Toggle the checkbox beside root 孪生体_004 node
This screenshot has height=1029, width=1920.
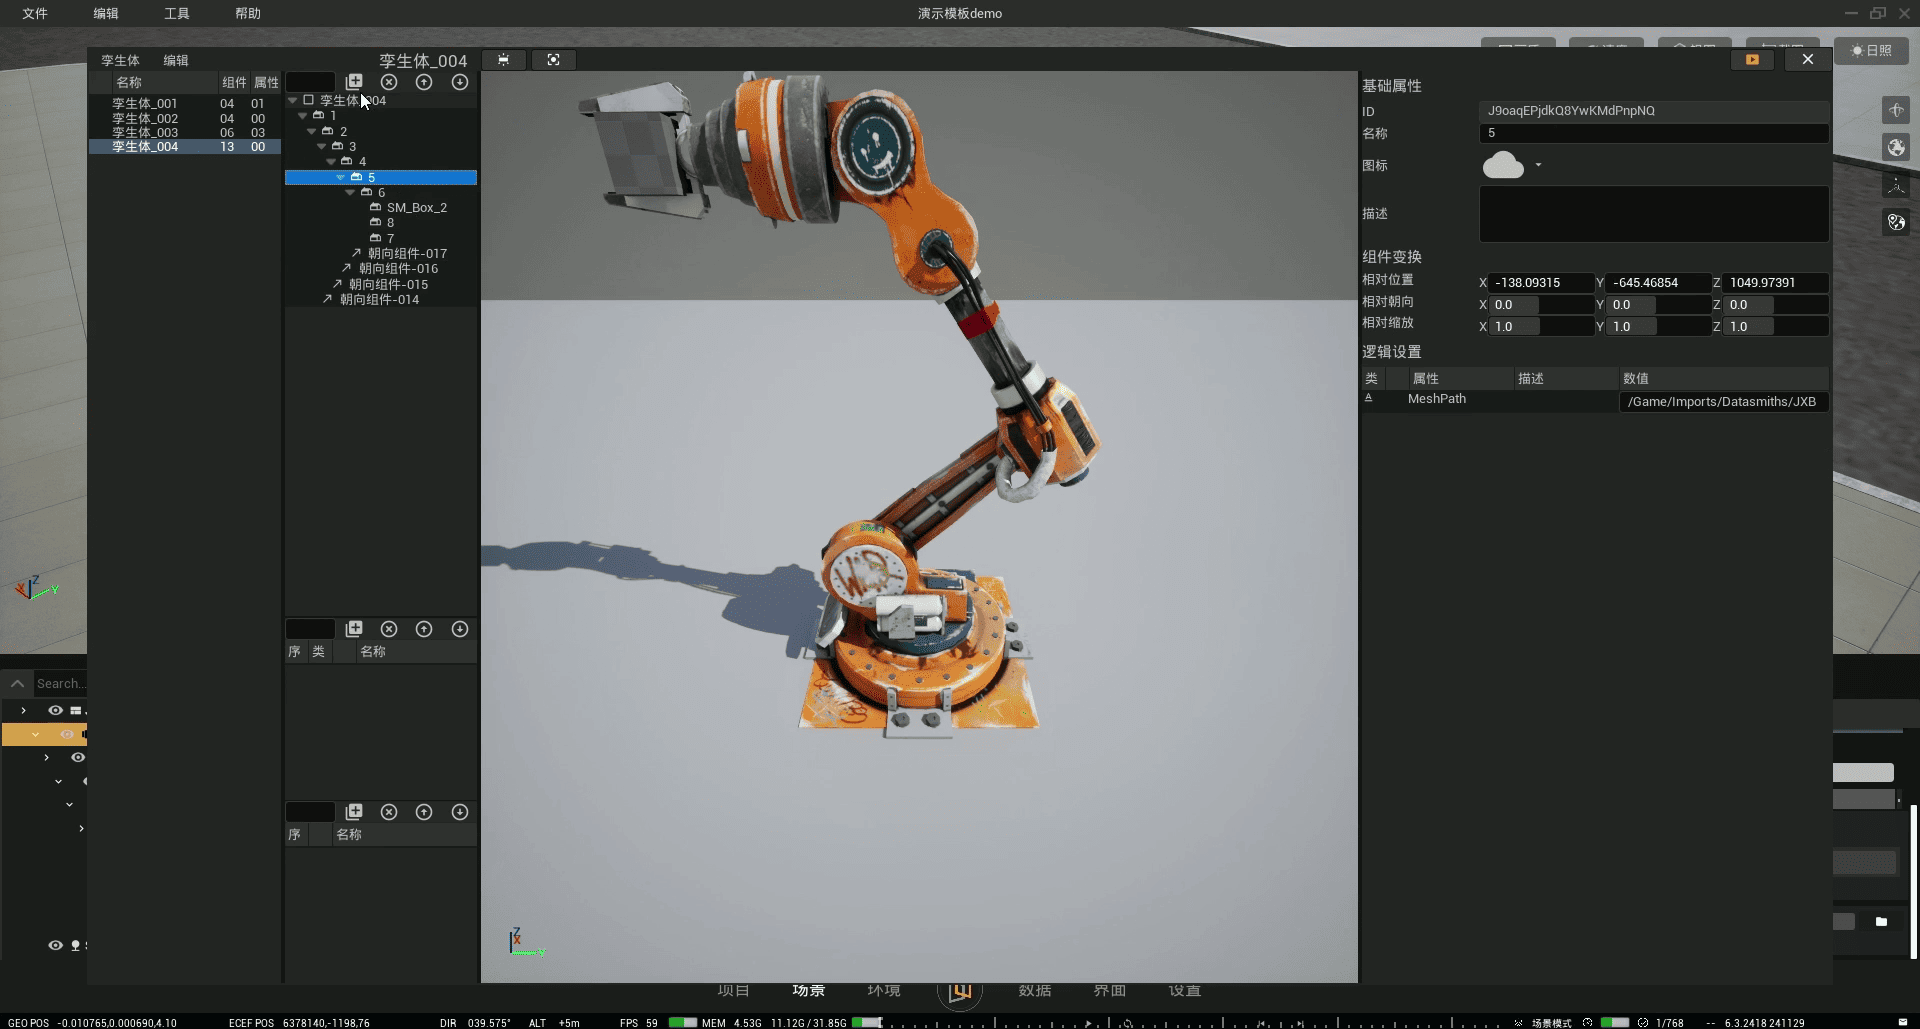point(309,100)
